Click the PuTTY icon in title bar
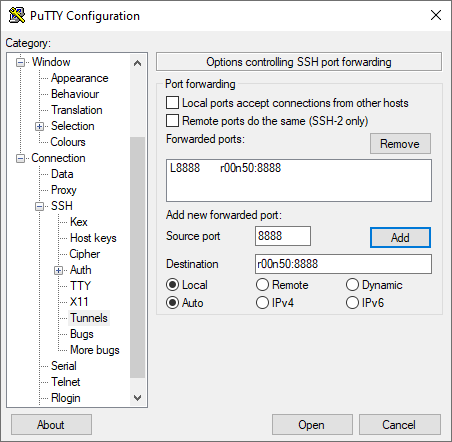The height and width of the screenshot is (442, 452). click(x=17, y=15)
